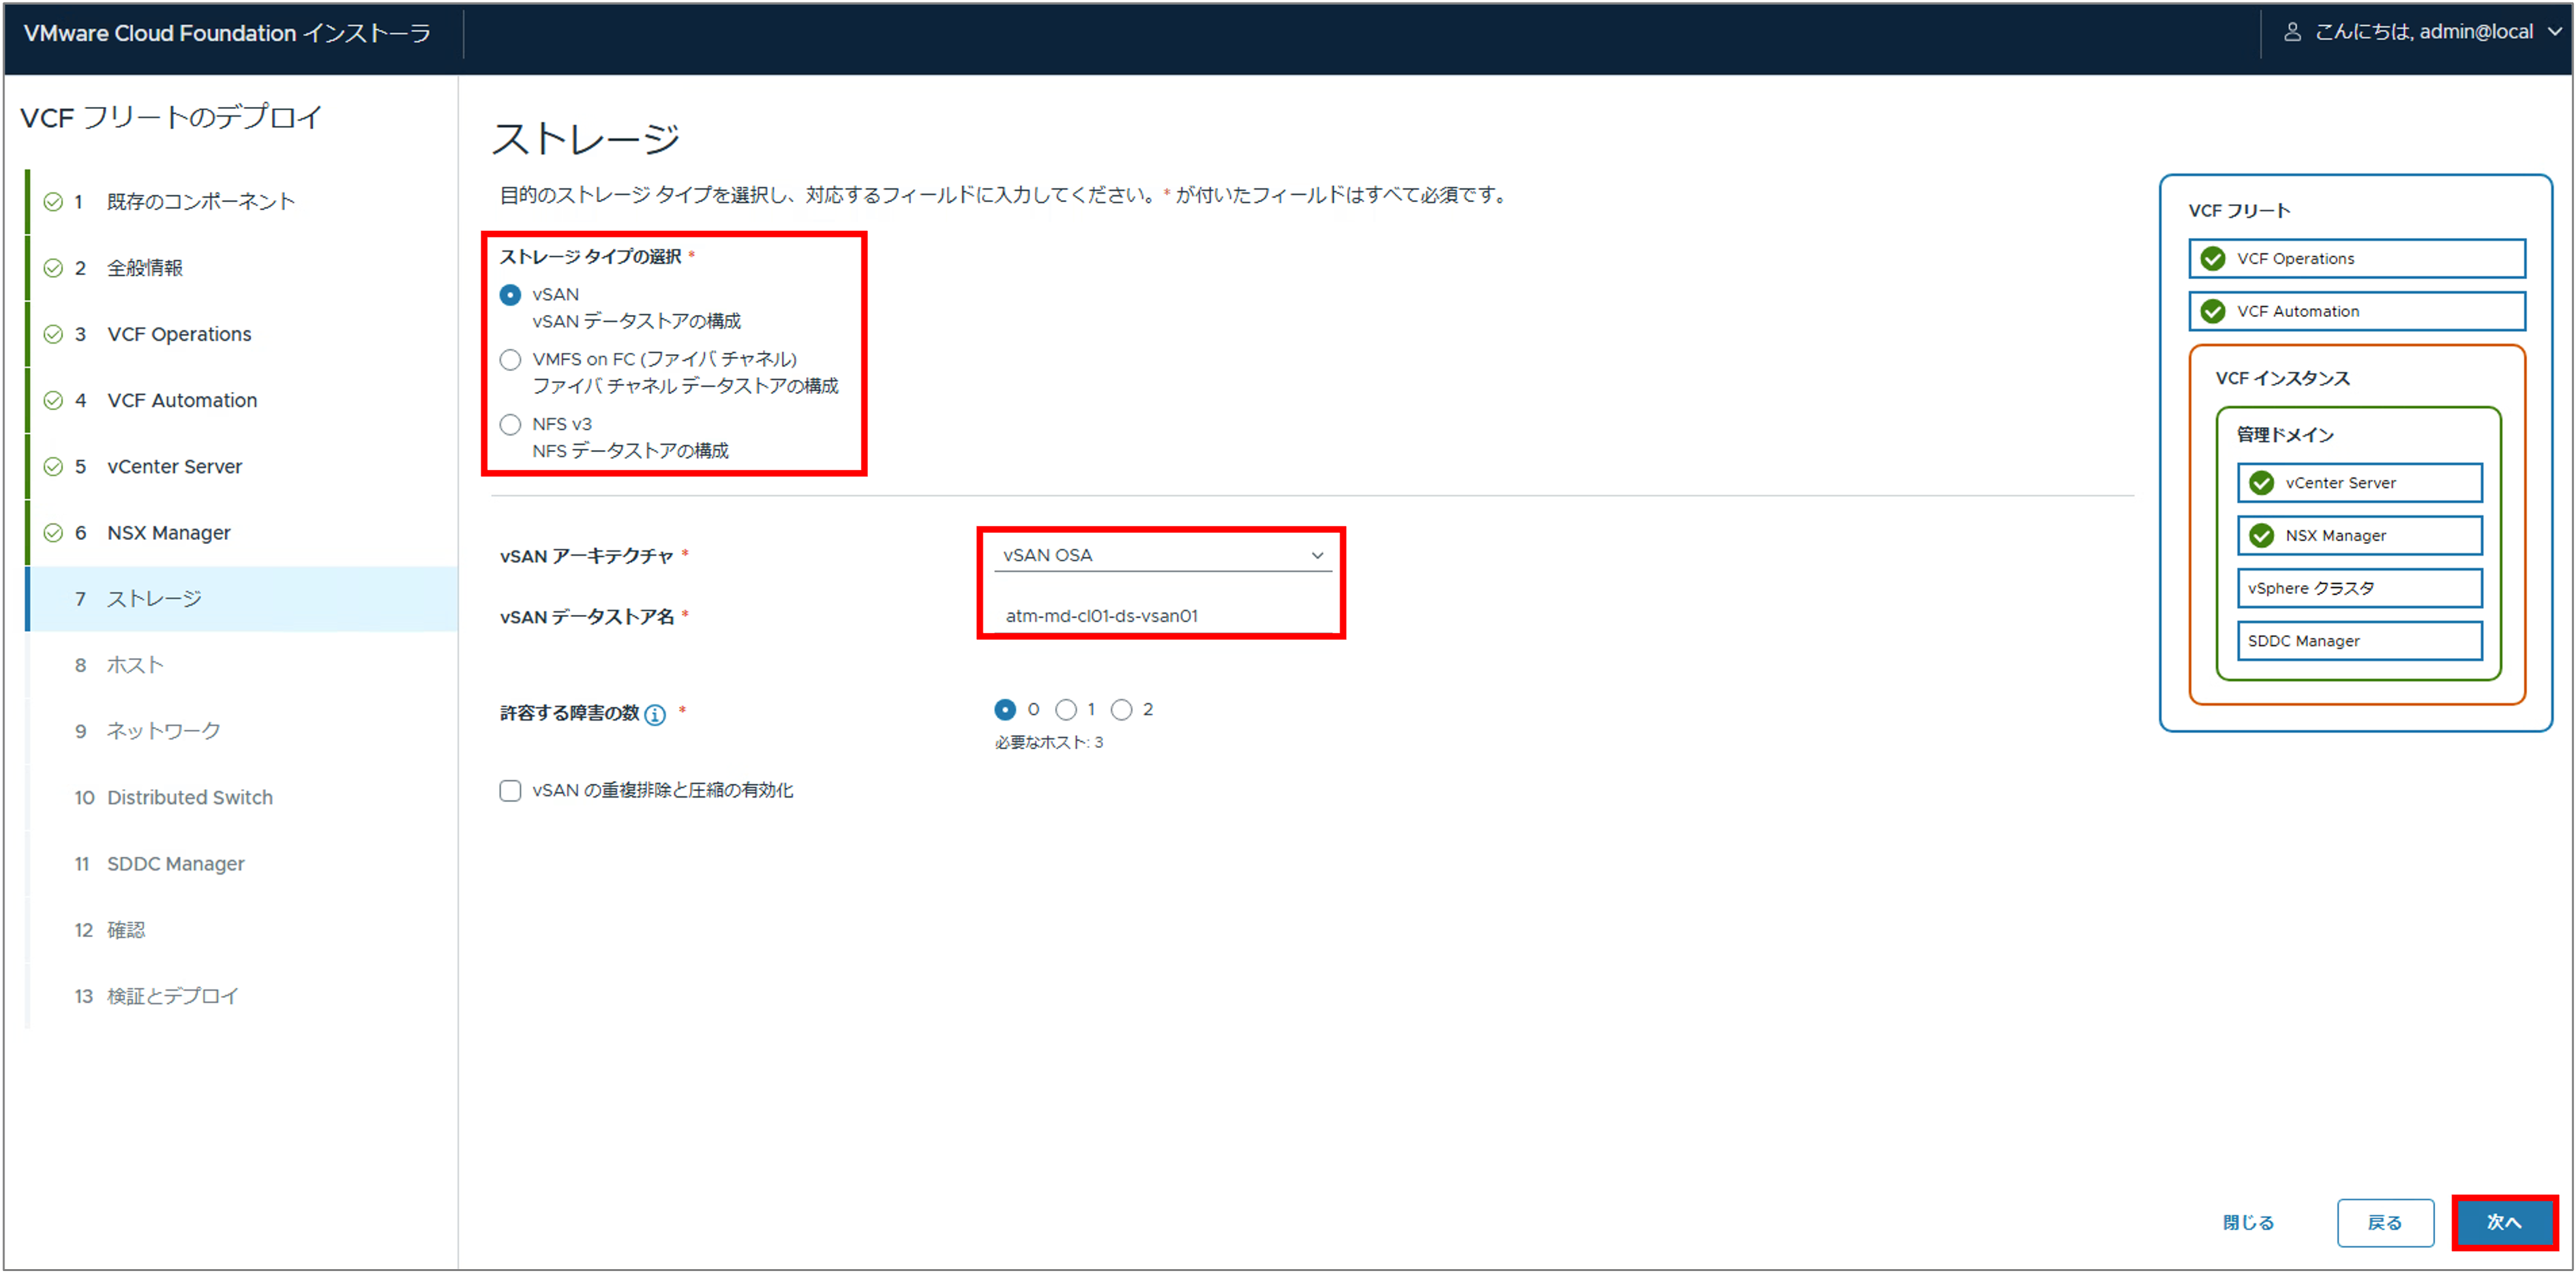2576x1273 pixels.
Task: Click the green check on NSX Manager diagram box
Action: (2261, 536)
